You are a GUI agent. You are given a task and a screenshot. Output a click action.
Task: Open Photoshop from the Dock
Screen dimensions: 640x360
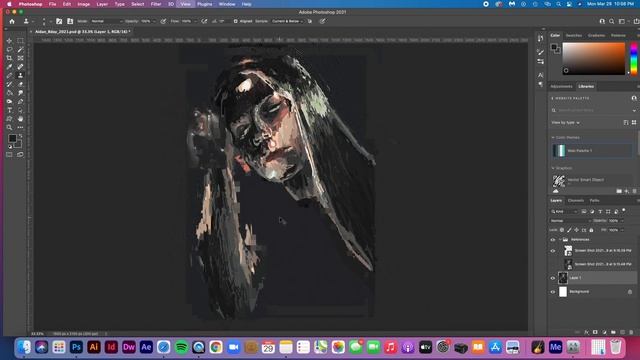tap(76, 347)
